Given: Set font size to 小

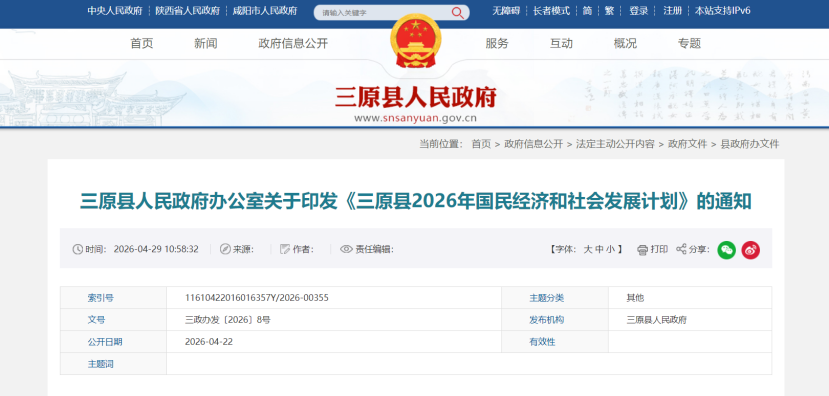Looking at the screenshot, I should point(611,250).
